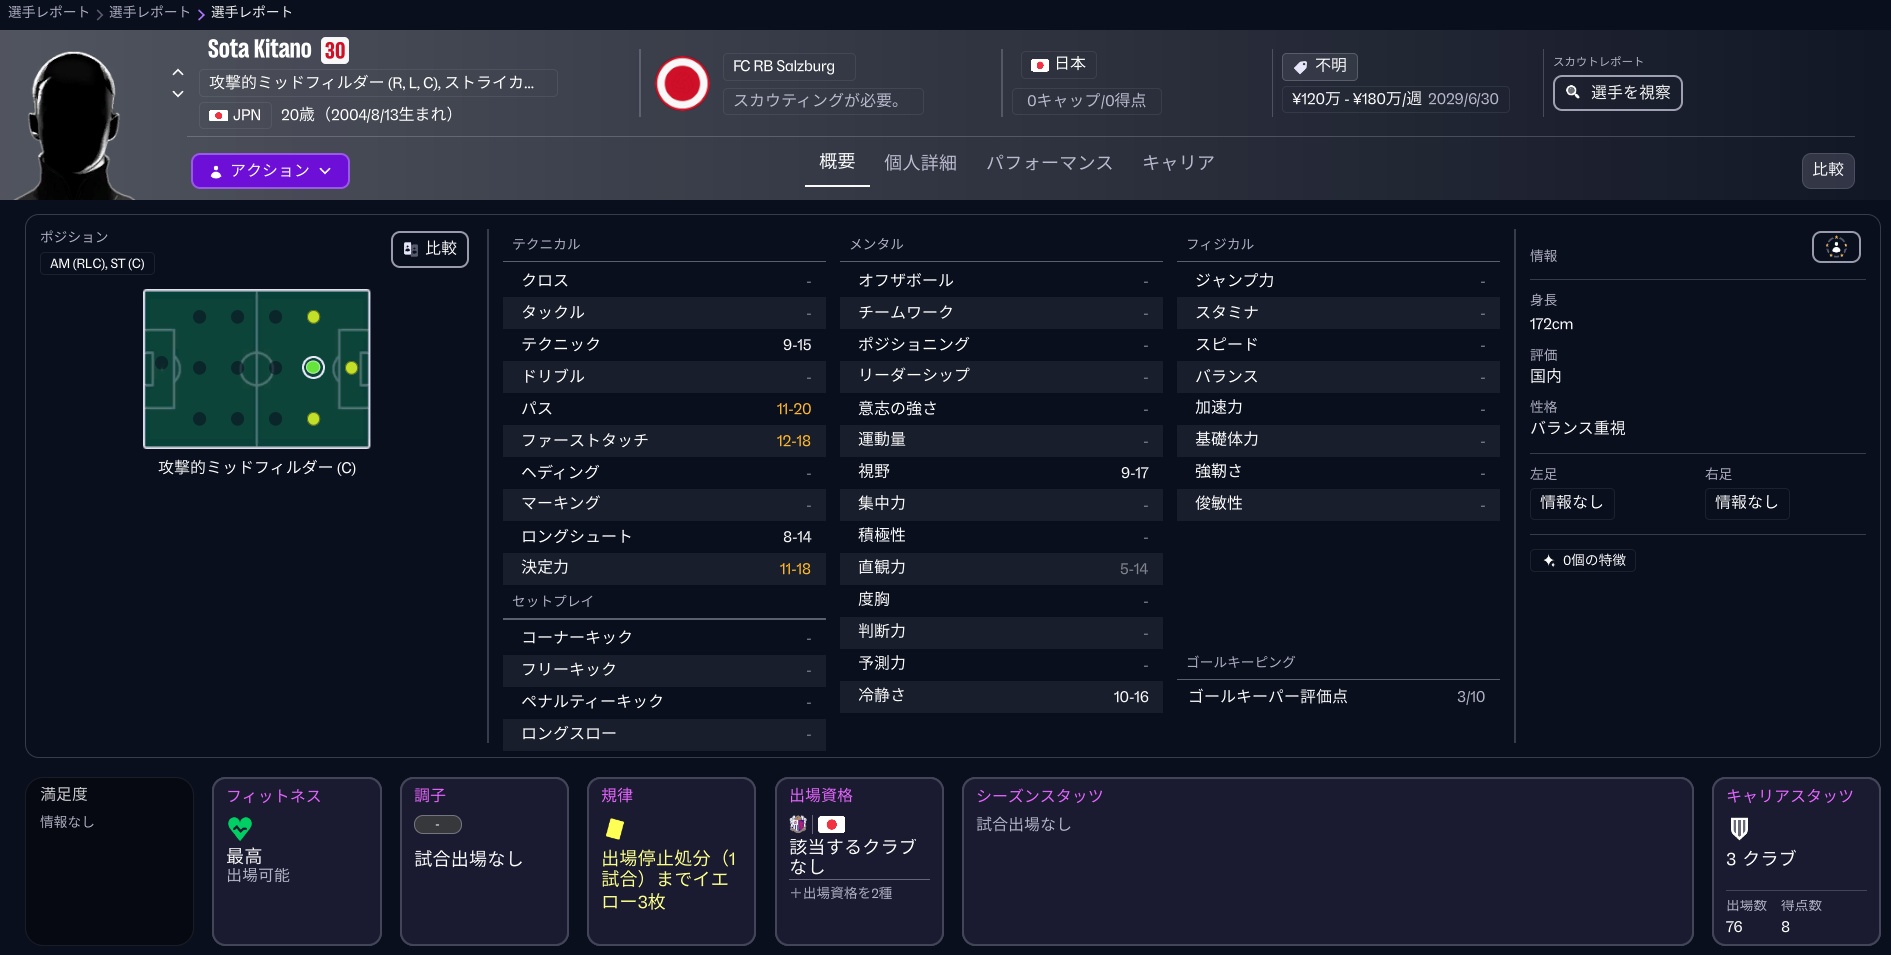Viewport: 1891px width, 955px height.
Task: Click the club crest in 出場資格 card
Action: (x=798, y=825)
